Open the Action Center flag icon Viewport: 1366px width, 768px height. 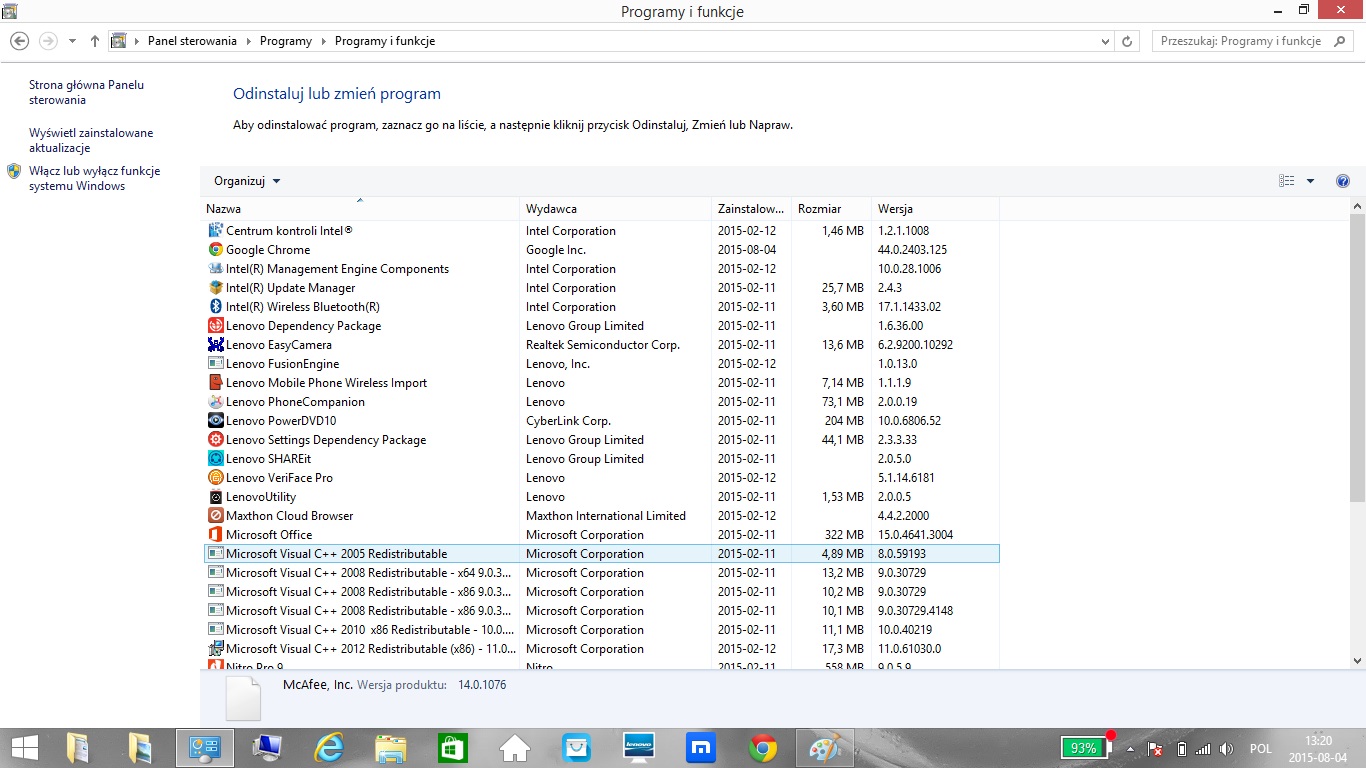pos(1154,749)
